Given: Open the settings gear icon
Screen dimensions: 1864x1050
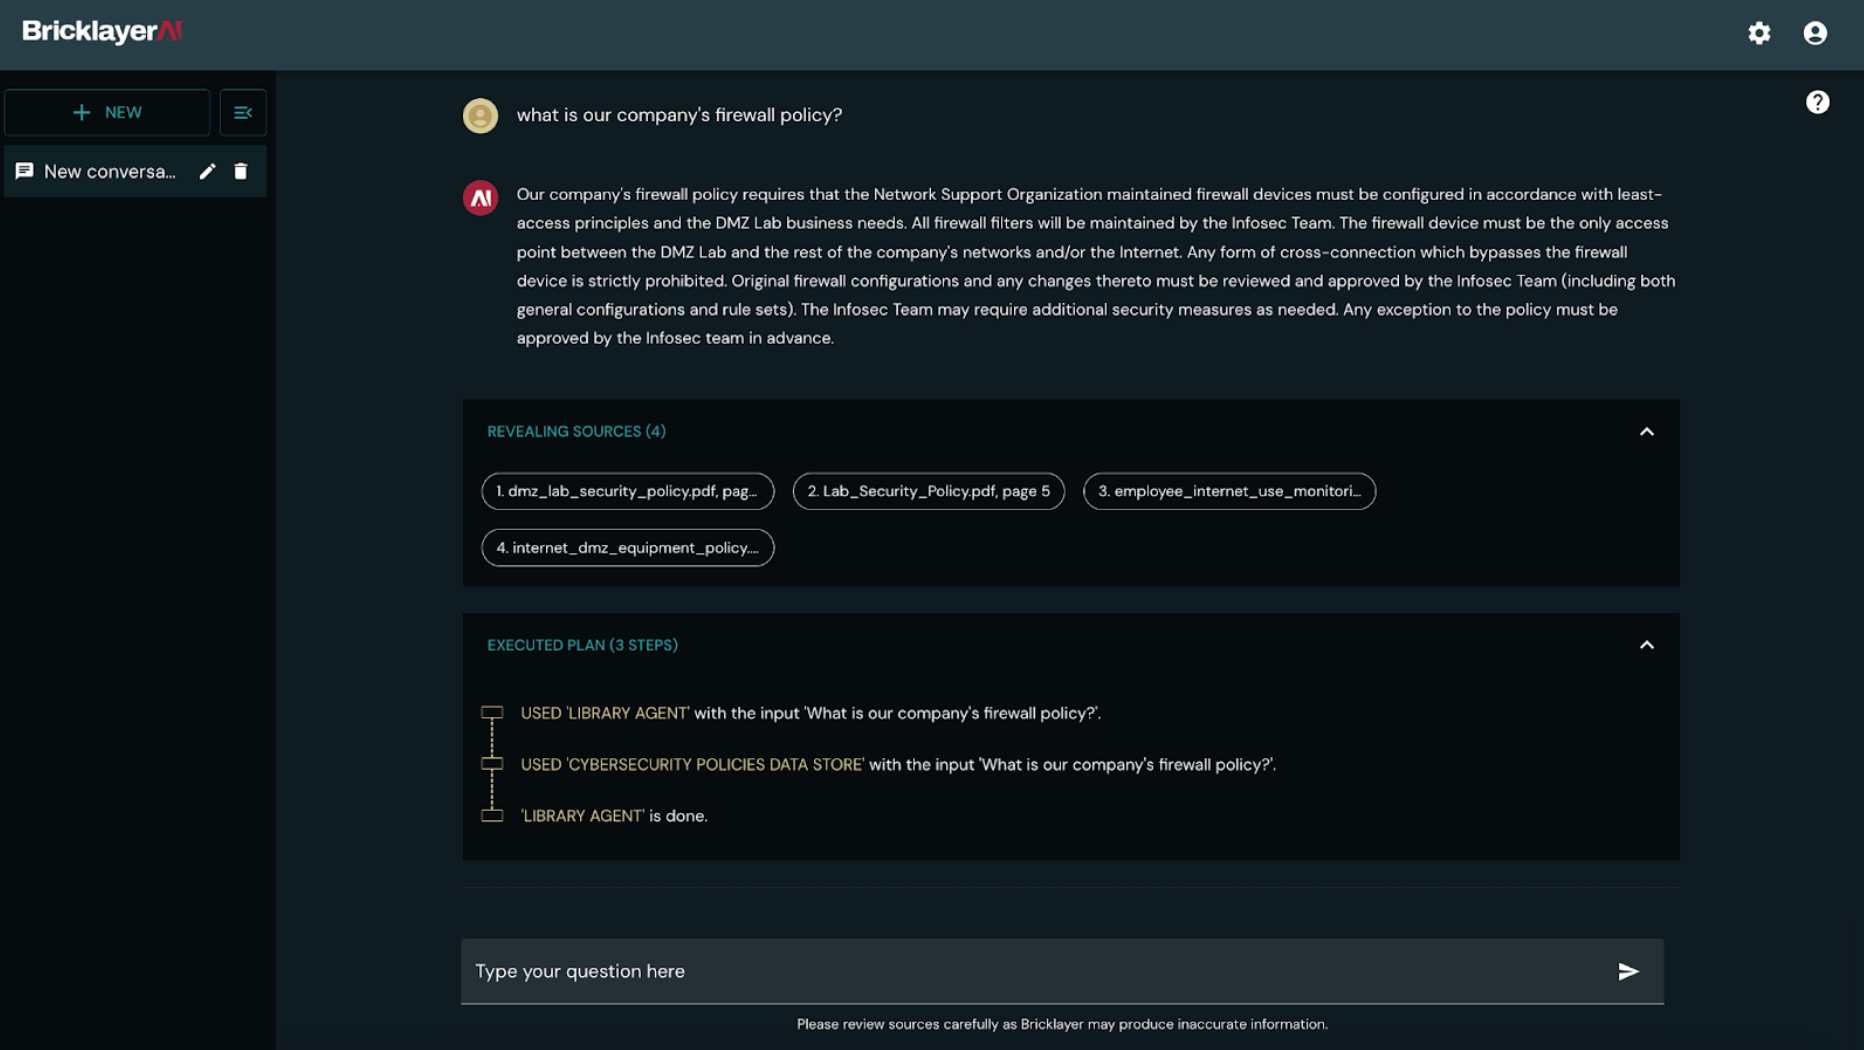Looking at the screenshot, I should point(1759,33).
